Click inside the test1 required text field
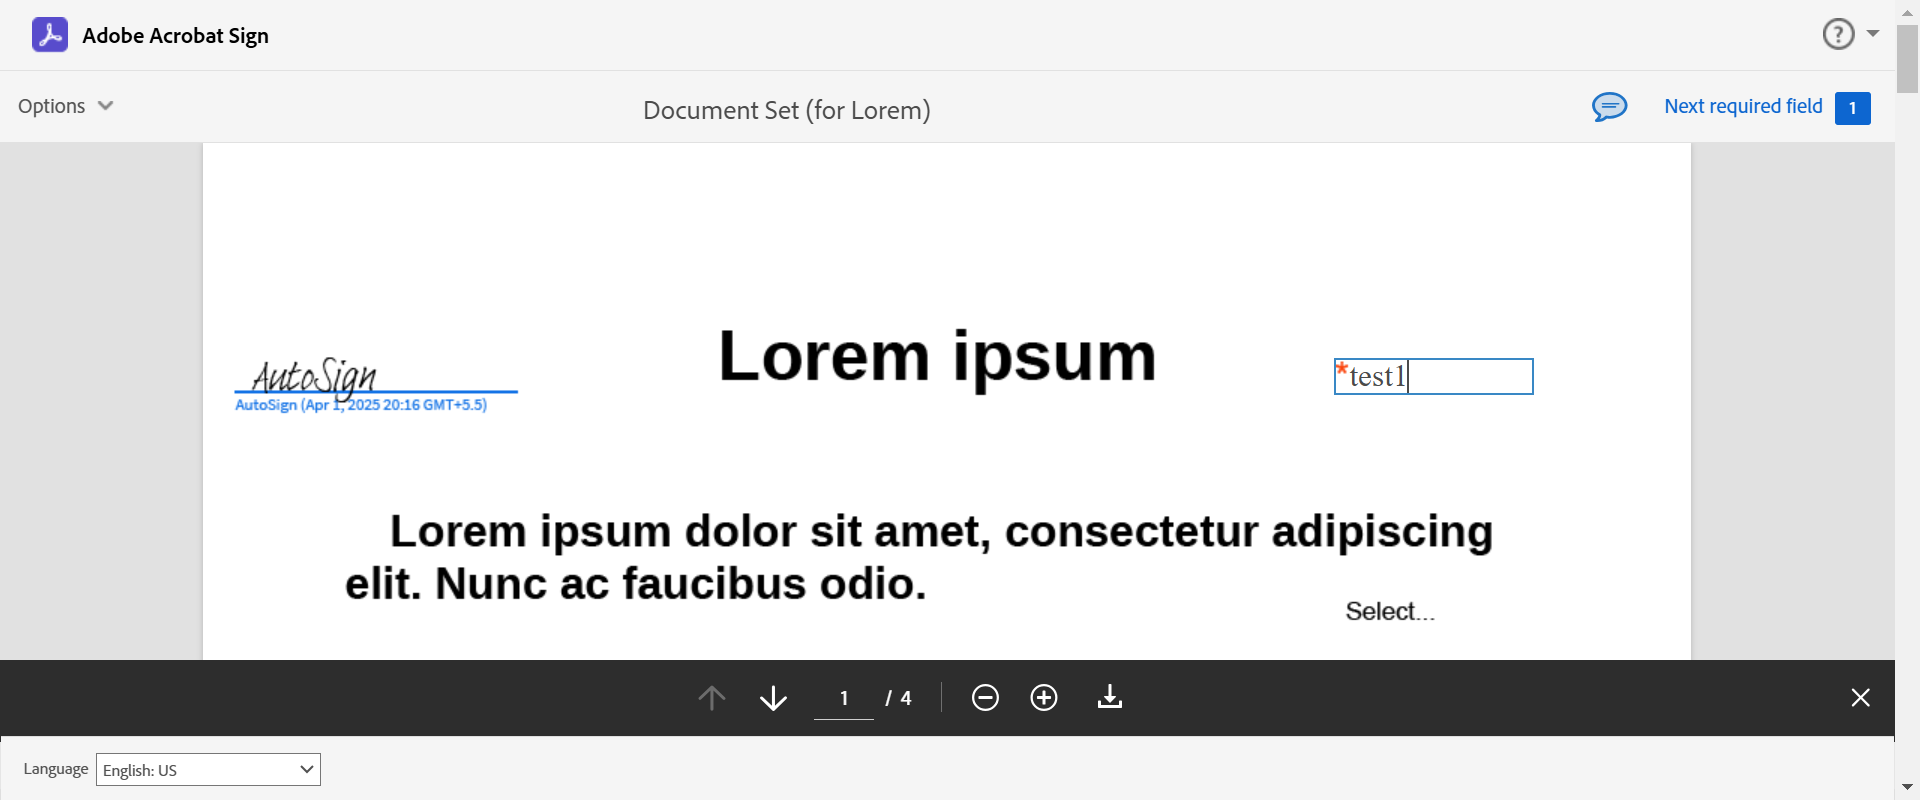 [x=1433, y=377]
